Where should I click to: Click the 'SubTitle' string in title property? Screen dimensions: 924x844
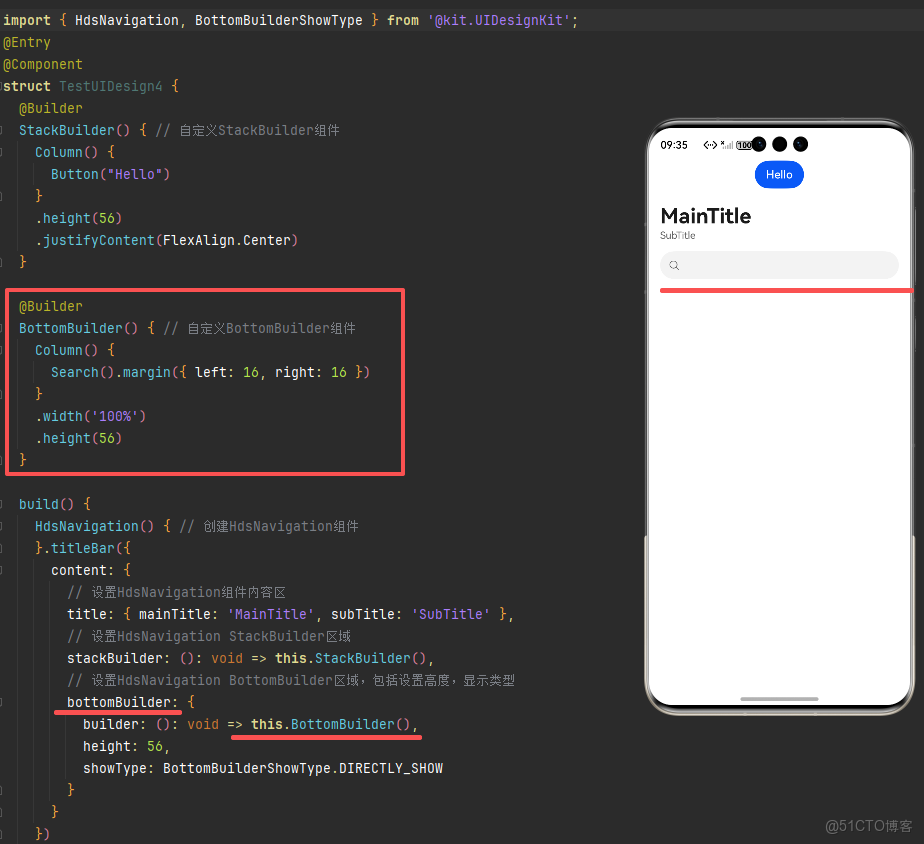451,615
